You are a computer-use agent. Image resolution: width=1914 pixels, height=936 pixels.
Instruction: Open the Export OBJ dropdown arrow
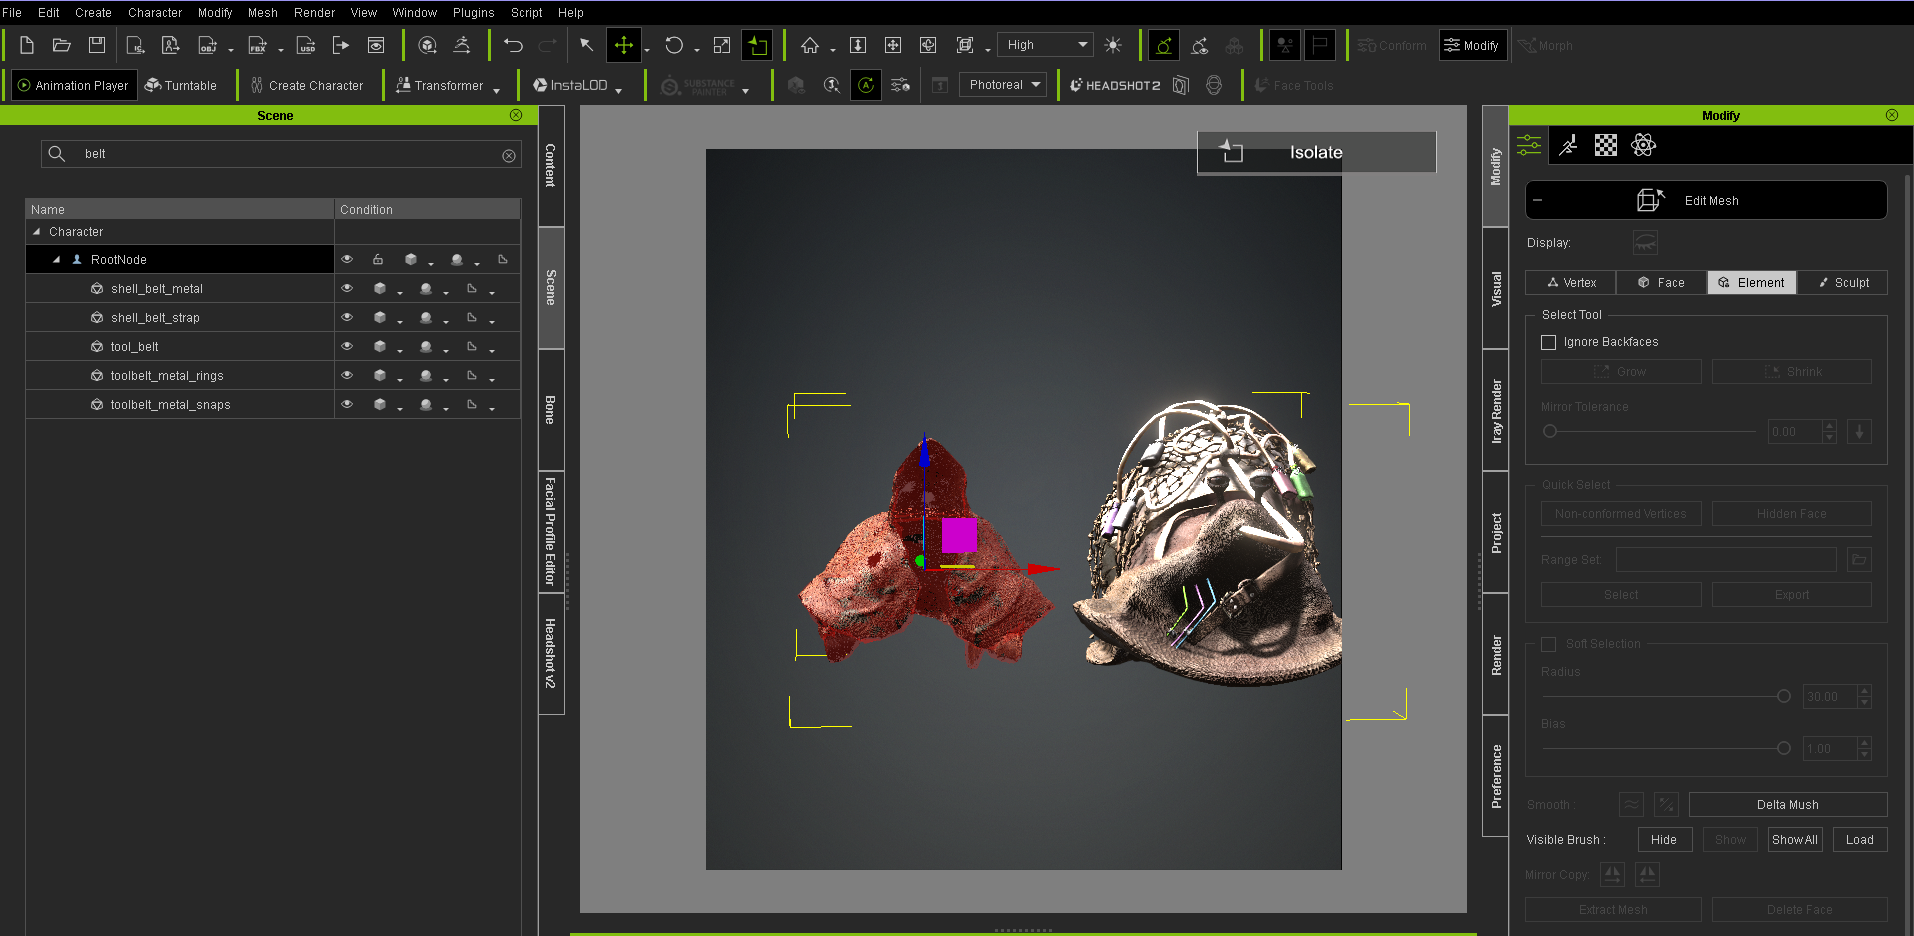pos(231,50)
